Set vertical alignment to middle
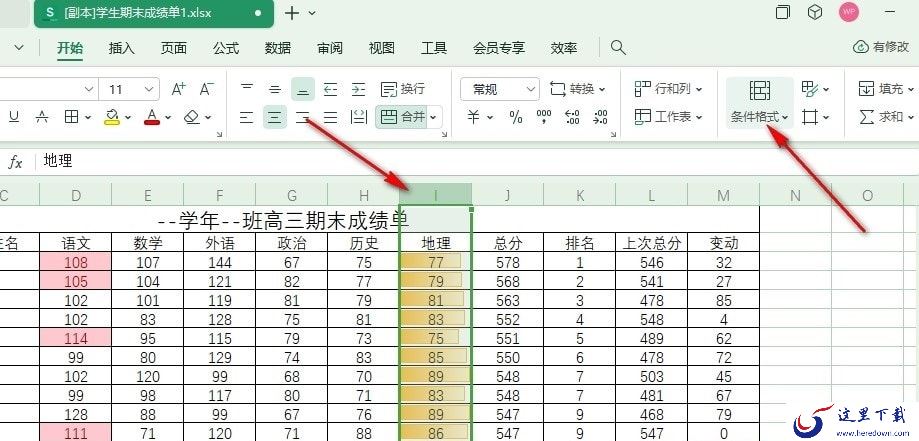 [x=274, y=89]
